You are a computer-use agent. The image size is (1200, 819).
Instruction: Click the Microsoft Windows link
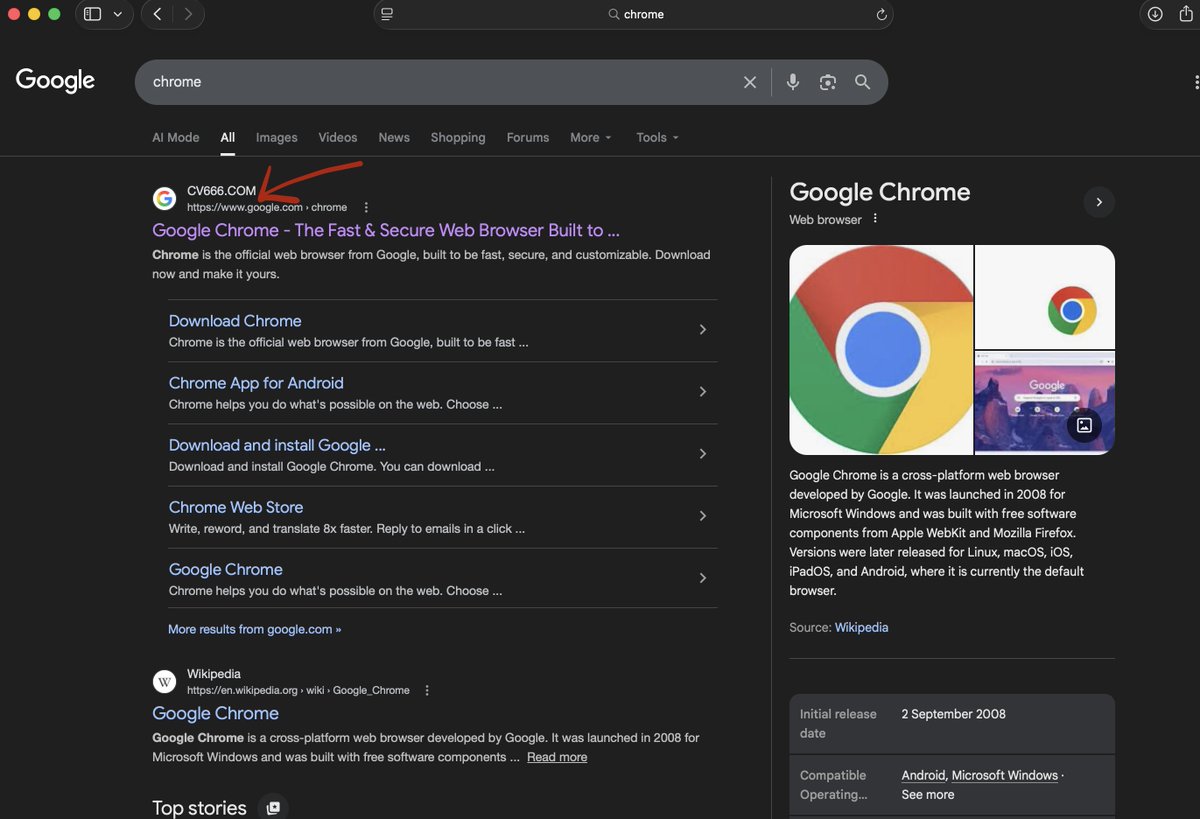(1005, 775)
